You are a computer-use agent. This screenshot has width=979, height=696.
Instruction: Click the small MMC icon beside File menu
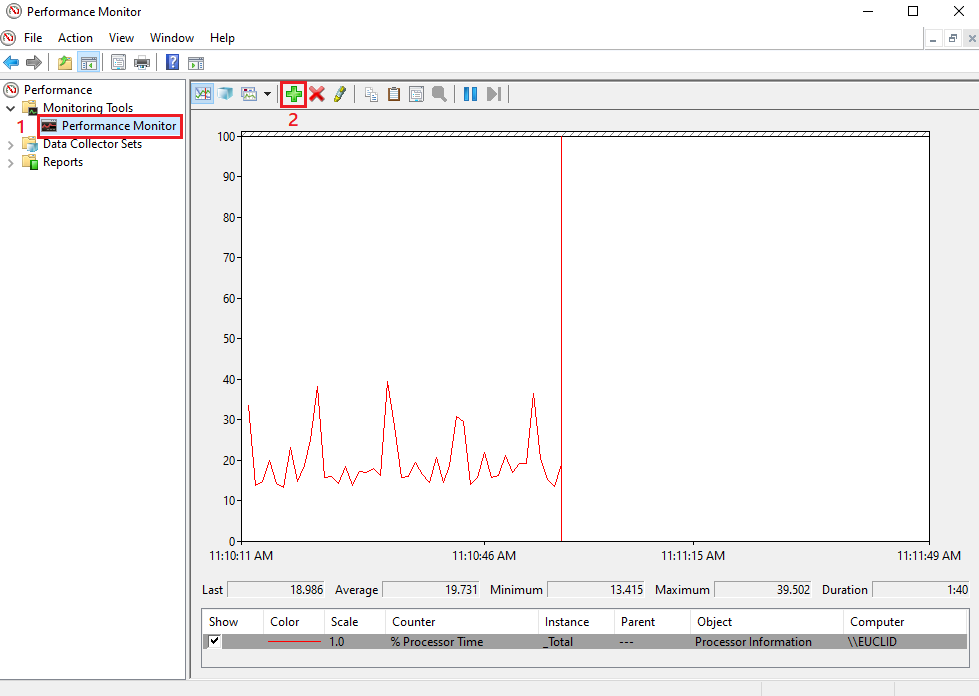tap(9, 38)
